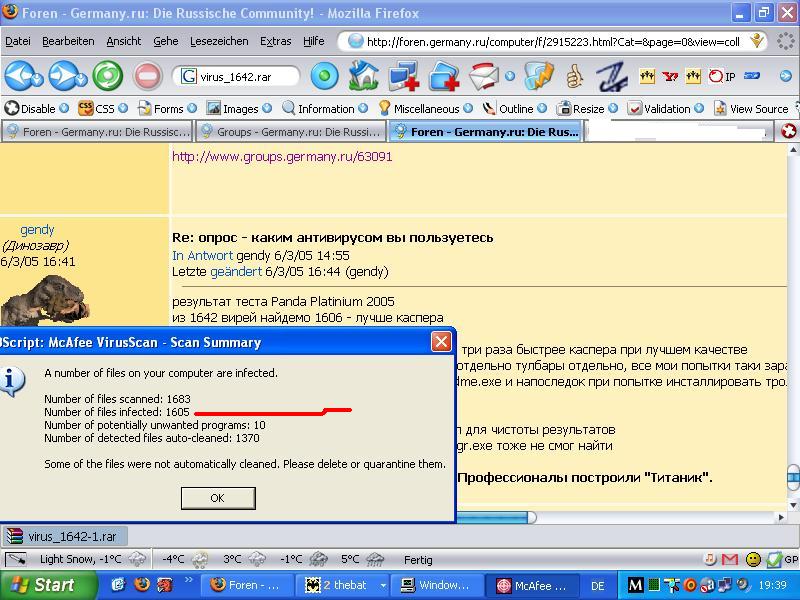Reload the page with green refresh icon
This screenshot has width=800, height=600.
click(108, 76)
